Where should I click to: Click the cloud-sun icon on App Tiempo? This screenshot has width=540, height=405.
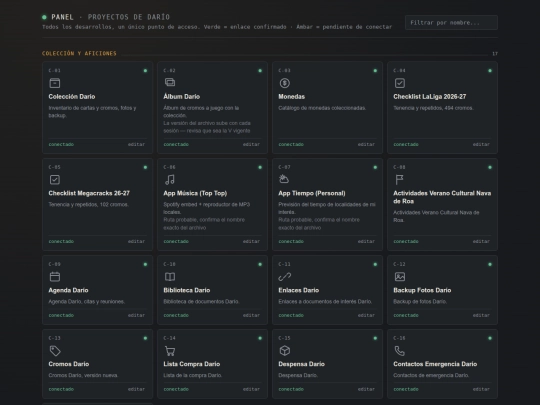pos(284,179)
